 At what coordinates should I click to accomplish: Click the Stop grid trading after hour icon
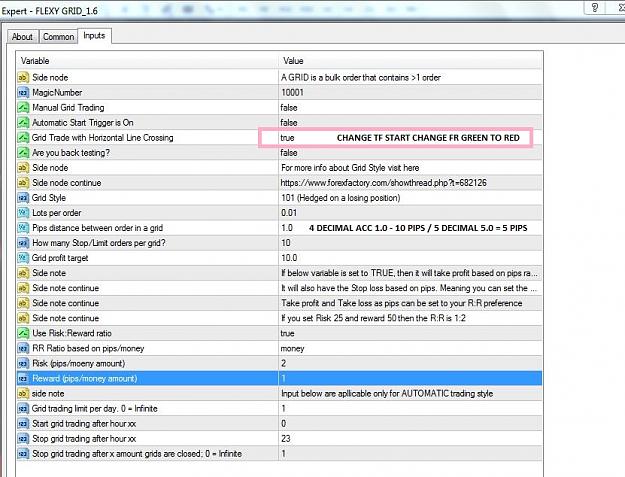coord(23,439)
